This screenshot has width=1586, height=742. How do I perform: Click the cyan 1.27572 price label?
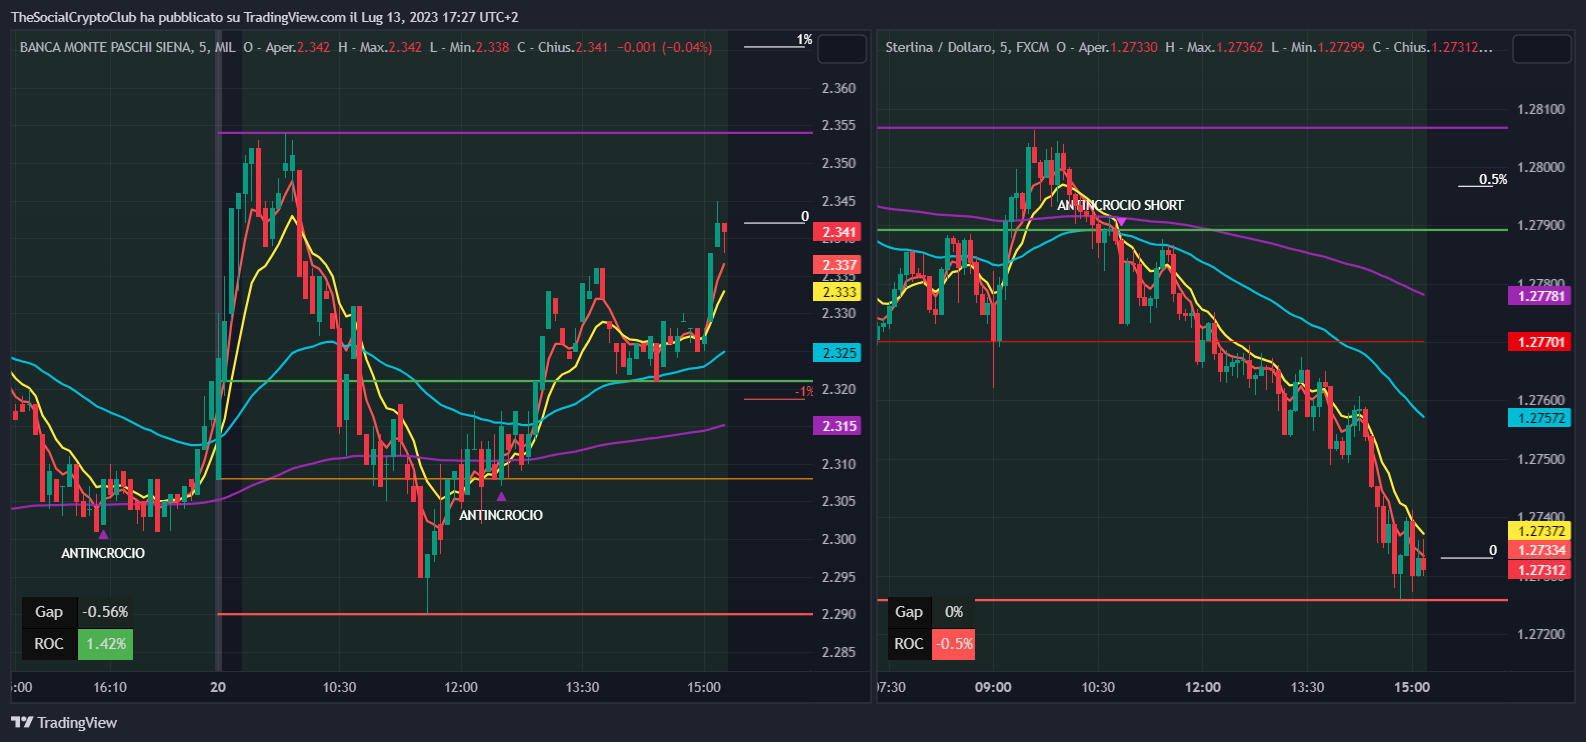1539,418
